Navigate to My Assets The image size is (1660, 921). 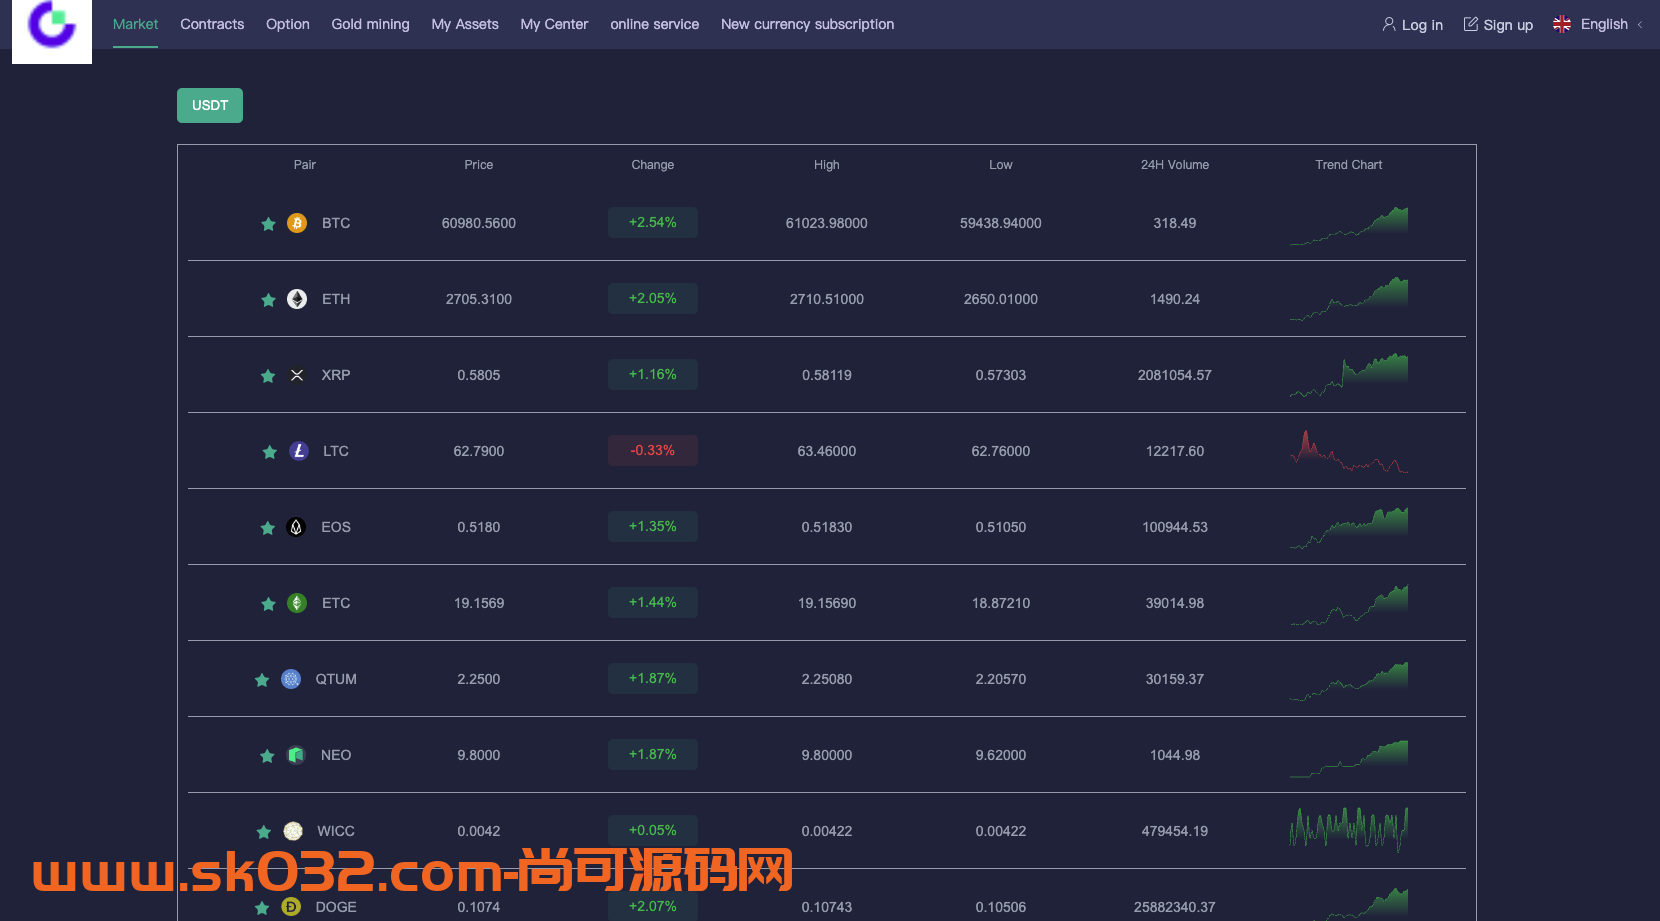[465, 24]
